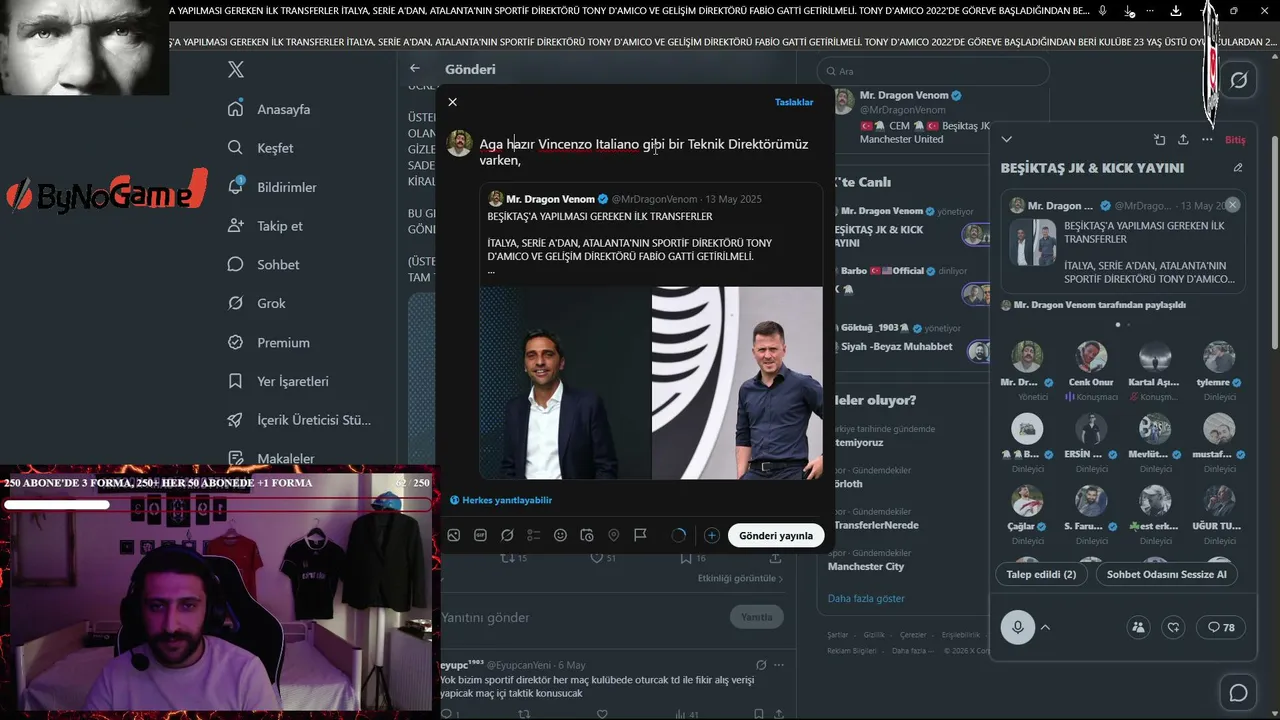Open Grok in the sidebar
Viewport: 1280px width, 720px height.
257,303
